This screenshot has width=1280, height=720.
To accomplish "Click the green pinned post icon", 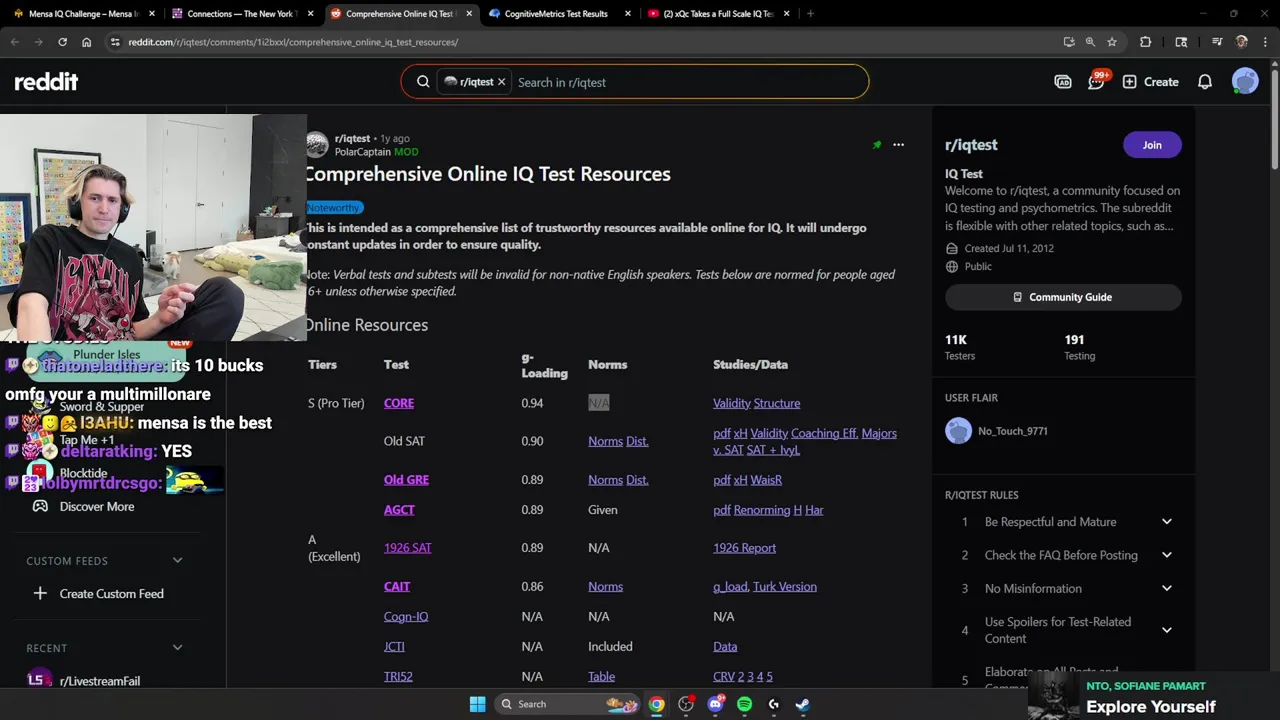I will [x=877, y=145].
